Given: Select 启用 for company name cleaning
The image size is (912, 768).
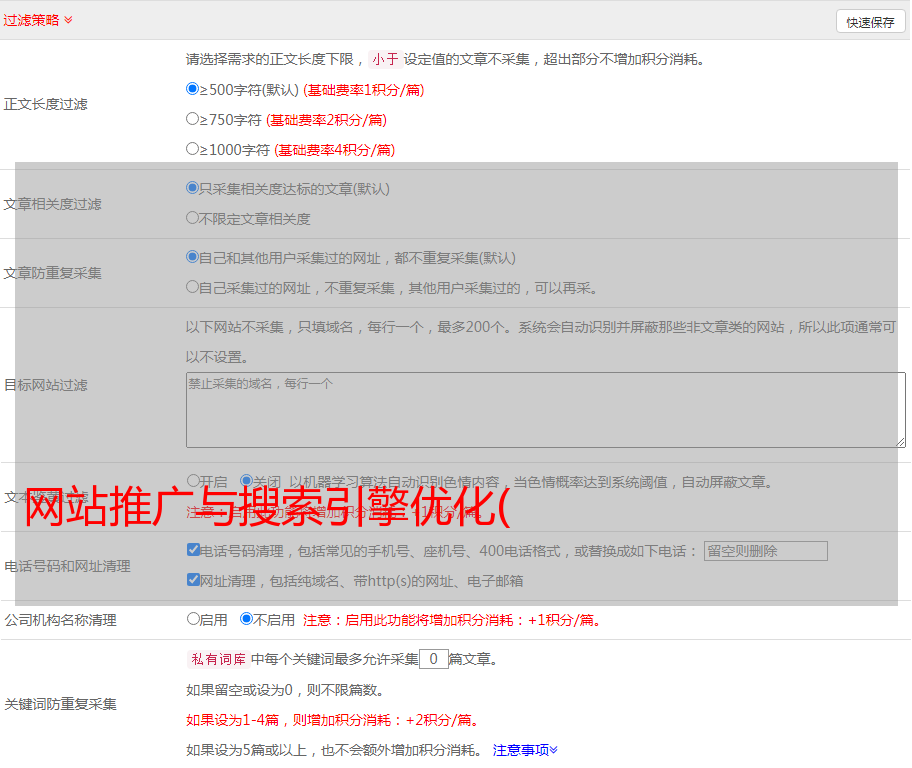Looking at the screenshot, I should pyautogui.click(x=194, y=619).
